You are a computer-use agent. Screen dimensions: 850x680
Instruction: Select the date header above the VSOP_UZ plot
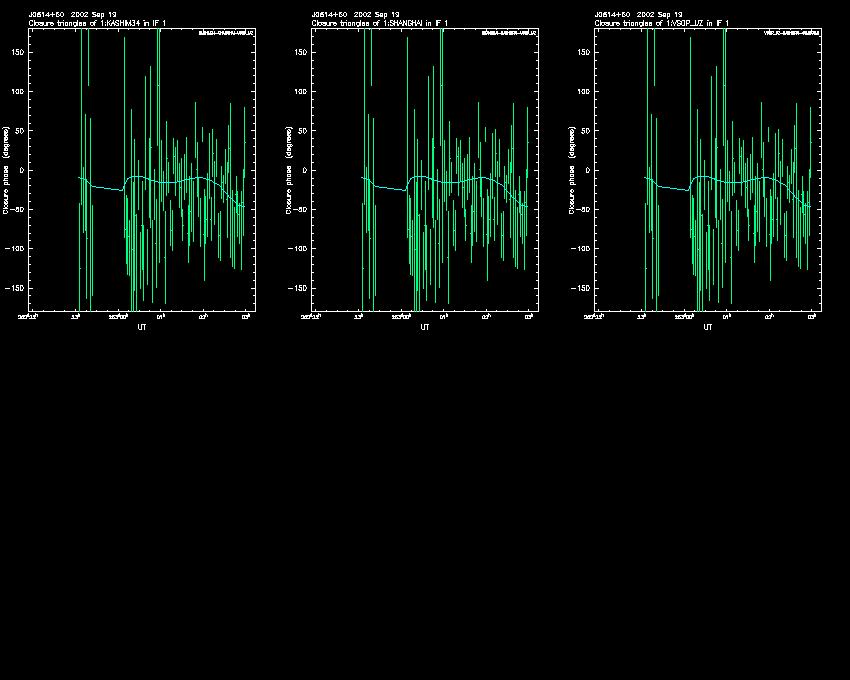(x=639, y=15)
